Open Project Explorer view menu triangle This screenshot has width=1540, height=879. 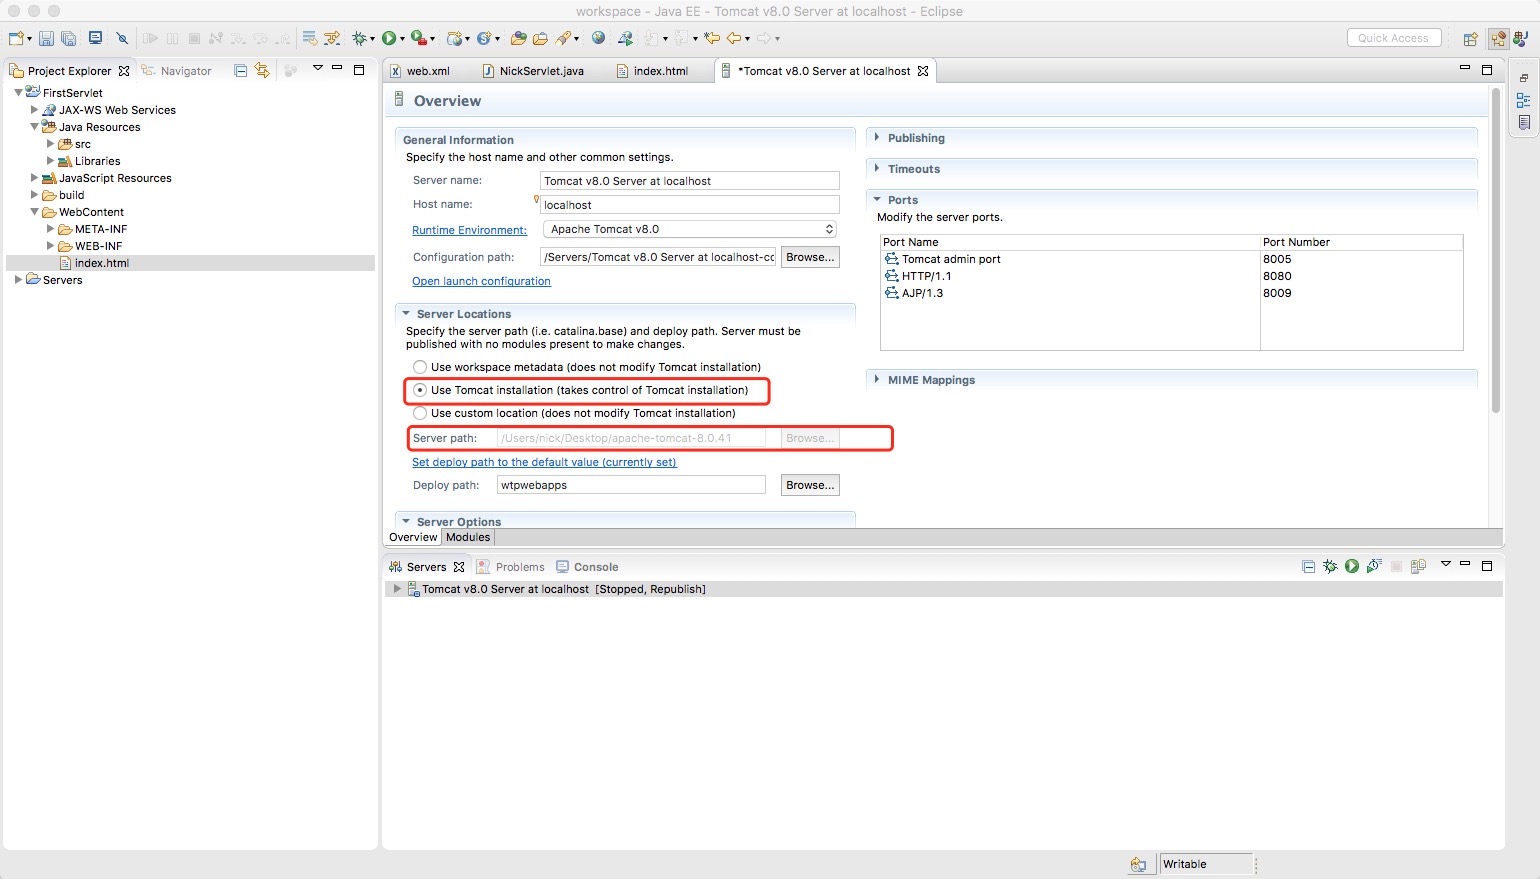tap(317, 68)
